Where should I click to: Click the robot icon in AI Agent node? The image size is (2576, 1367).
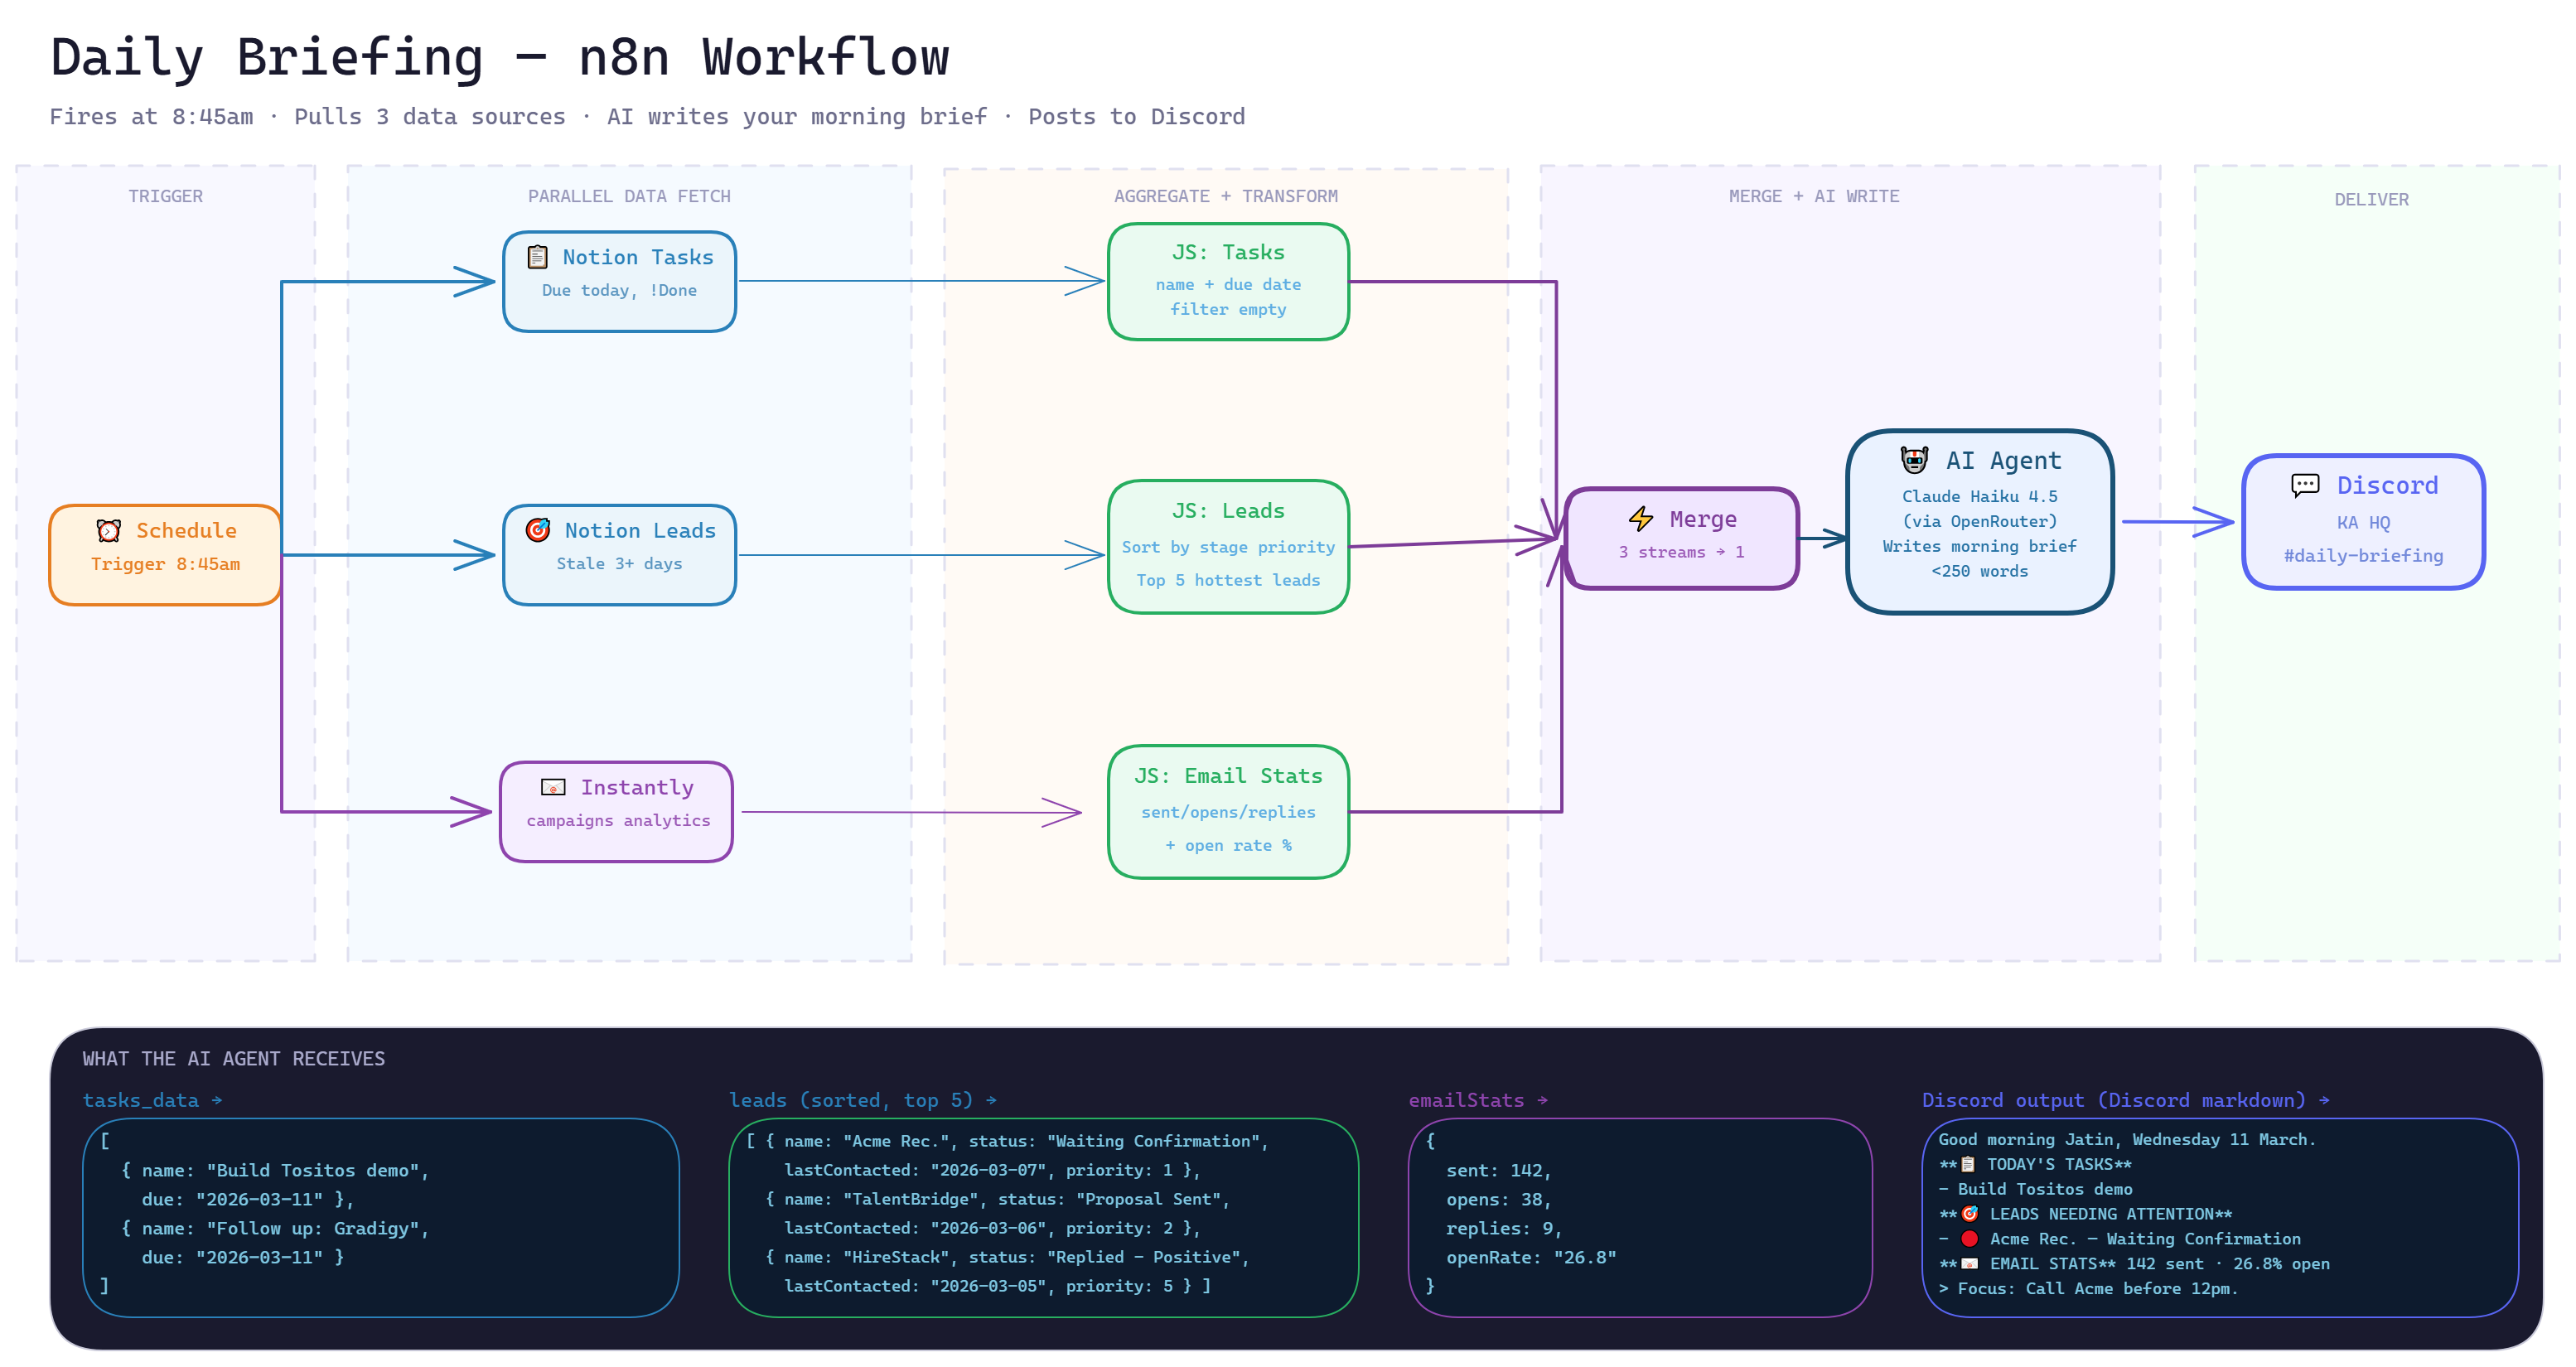tap(1914, 460)
